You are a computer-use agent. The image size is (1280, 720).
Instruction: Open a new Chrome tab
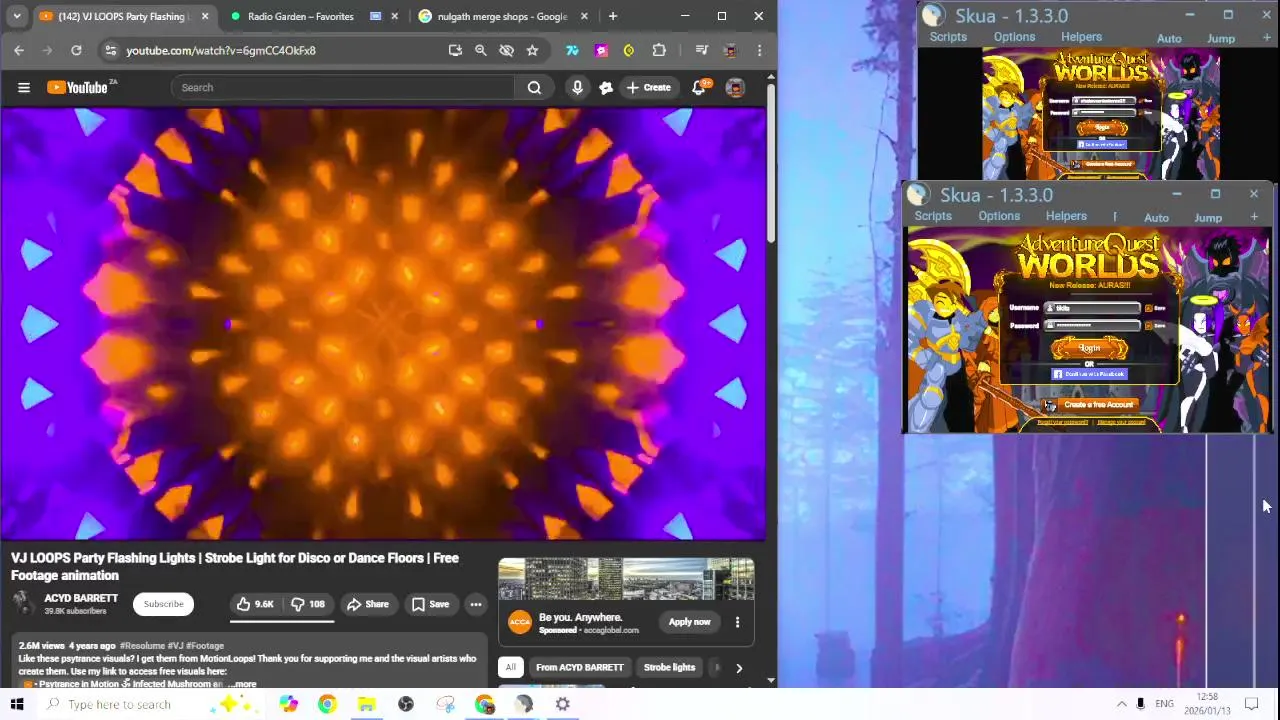613,16
